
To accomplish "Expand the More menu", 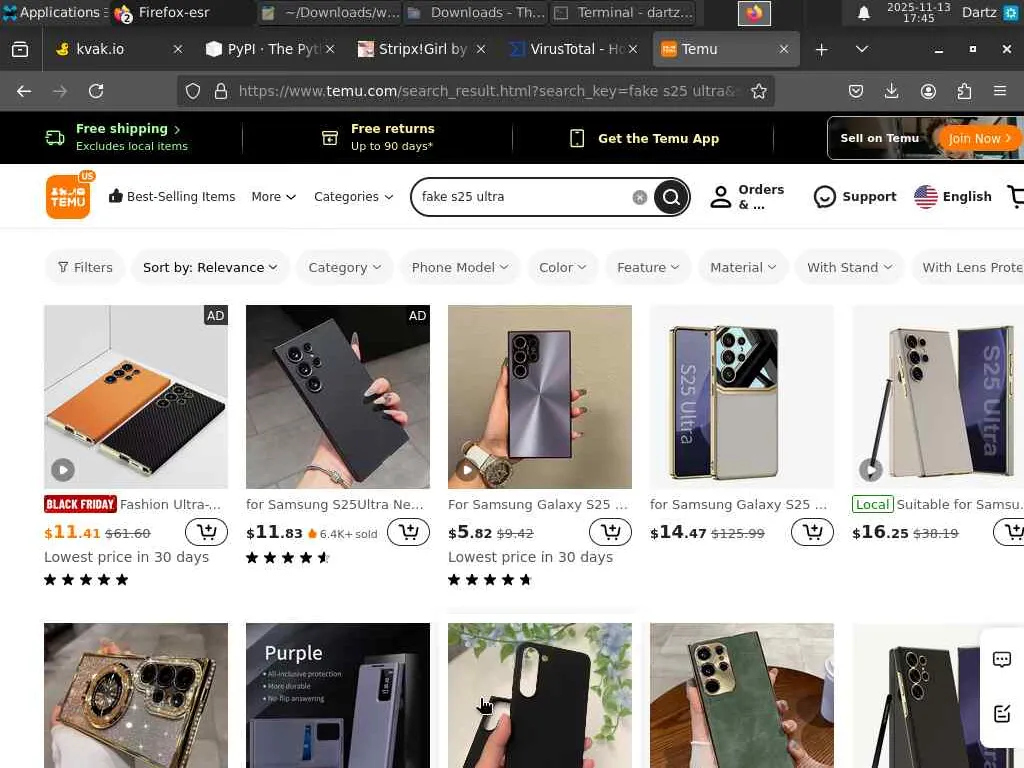I will tap(274, 197).
